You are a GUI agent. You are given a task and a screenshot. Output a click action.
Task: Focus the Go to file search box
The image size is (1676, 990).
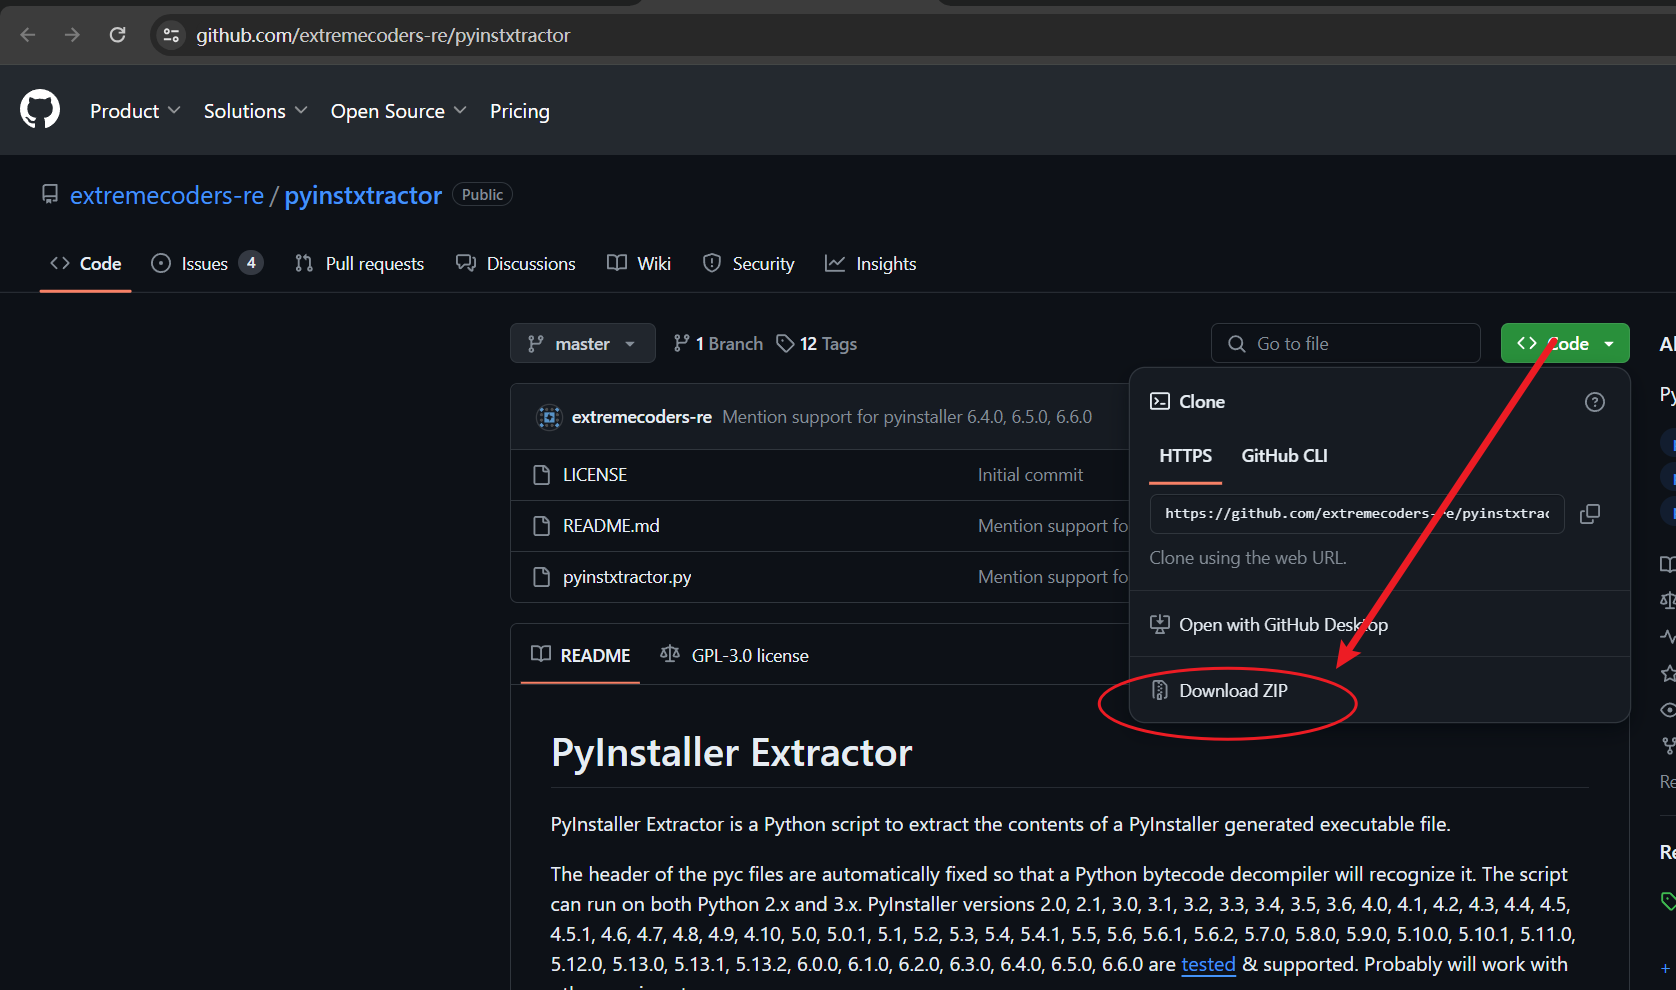click(x=1345, y=343)
